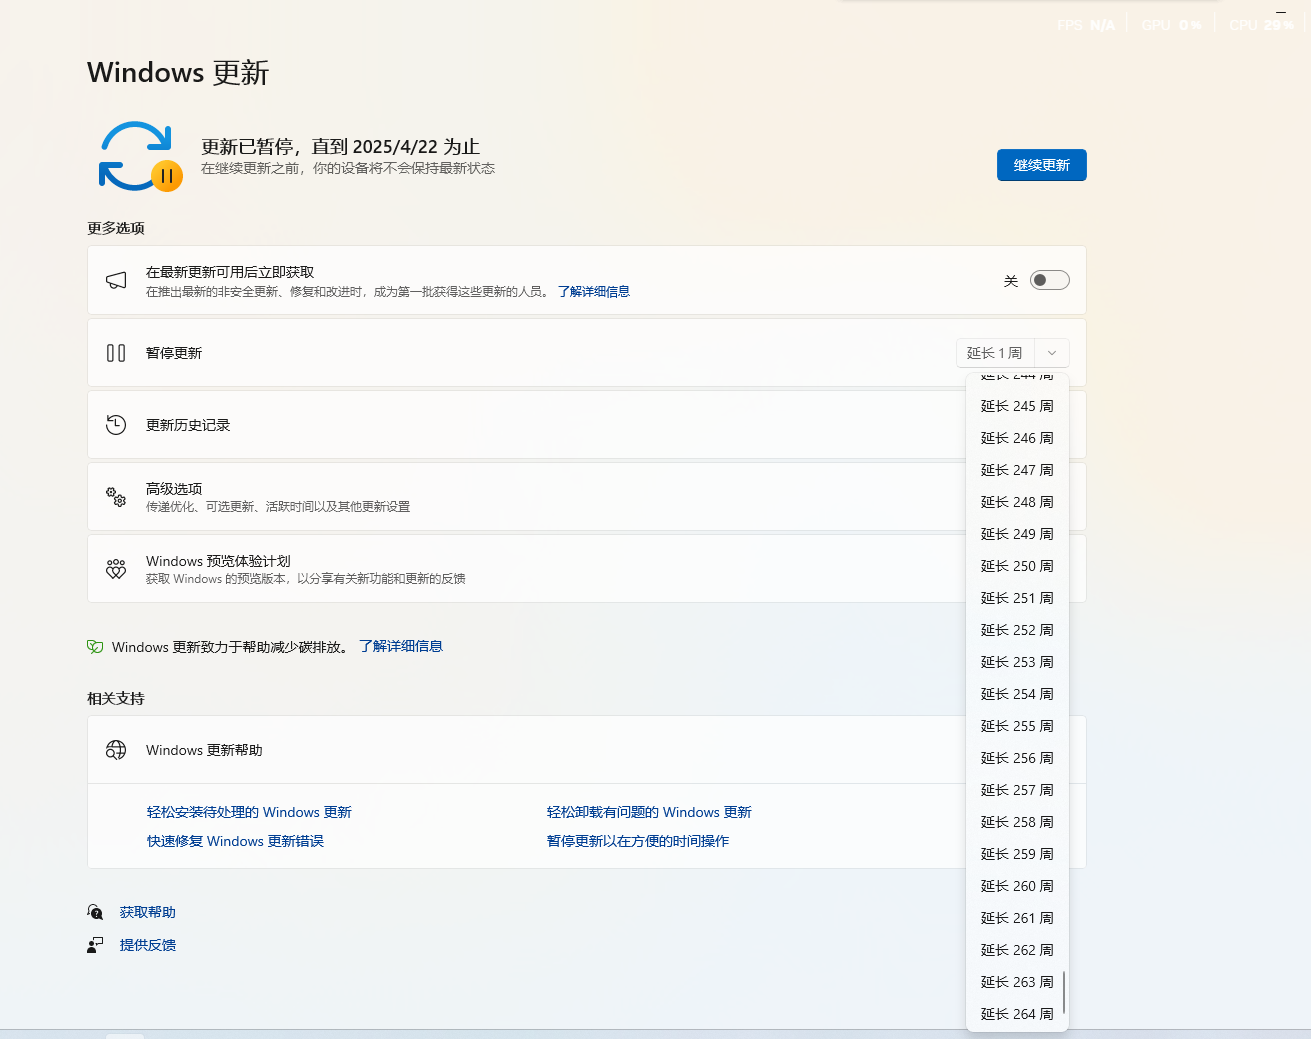
Task: Open 了解详细信息 link about carbon emissions
Action: coord(401,647)
